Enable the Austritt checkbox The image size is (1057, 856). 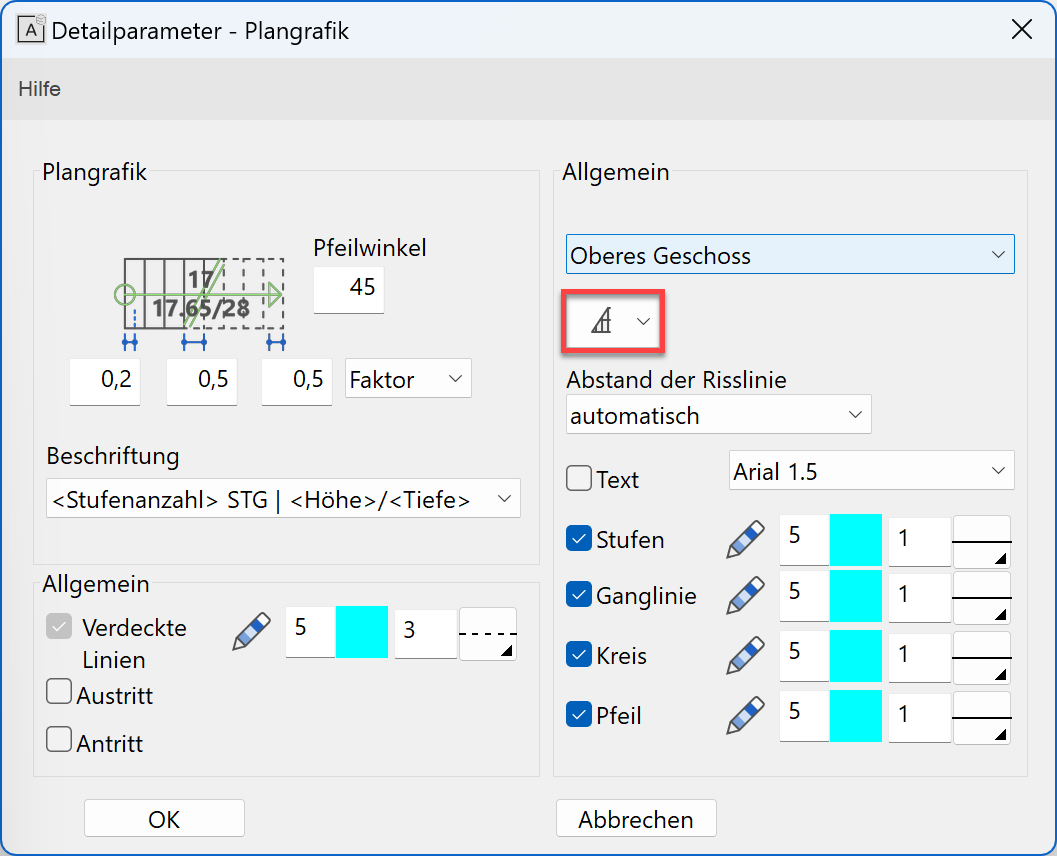(x=59, y=691)
